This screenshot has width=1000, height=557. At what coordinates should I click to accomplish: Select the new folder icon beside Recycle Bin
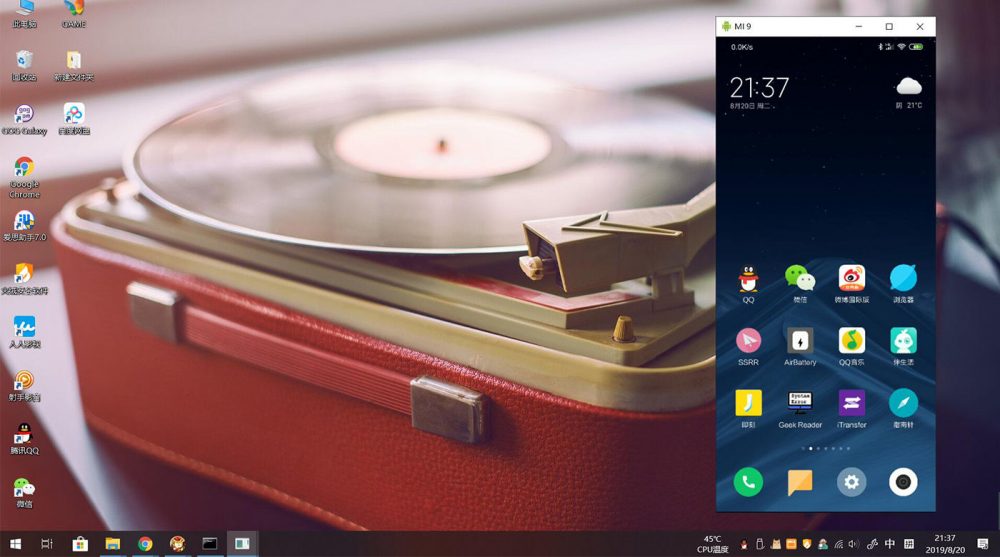pyautogui.click(x=74, y=66)
